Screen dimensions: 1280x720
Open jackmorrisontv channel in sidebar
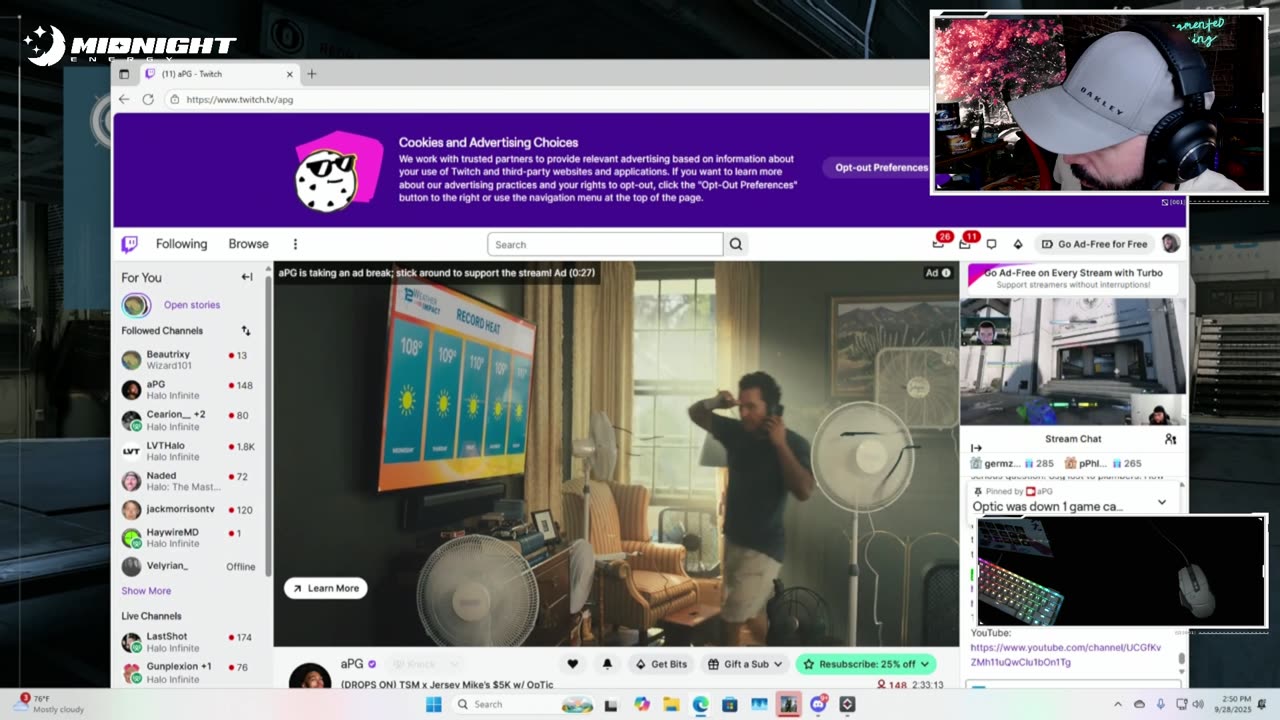coord(189,510)
